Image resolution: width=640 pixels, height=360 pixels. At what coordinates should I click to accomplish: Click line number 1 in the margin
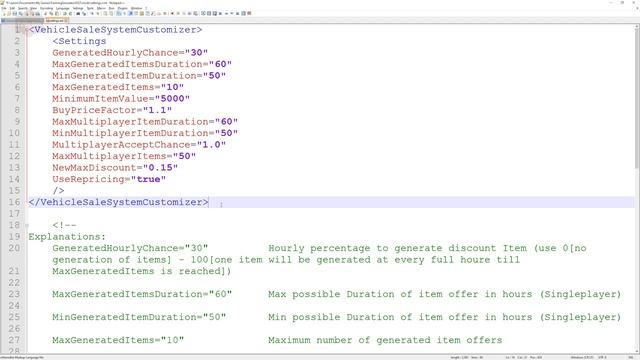tap(17, 30)
